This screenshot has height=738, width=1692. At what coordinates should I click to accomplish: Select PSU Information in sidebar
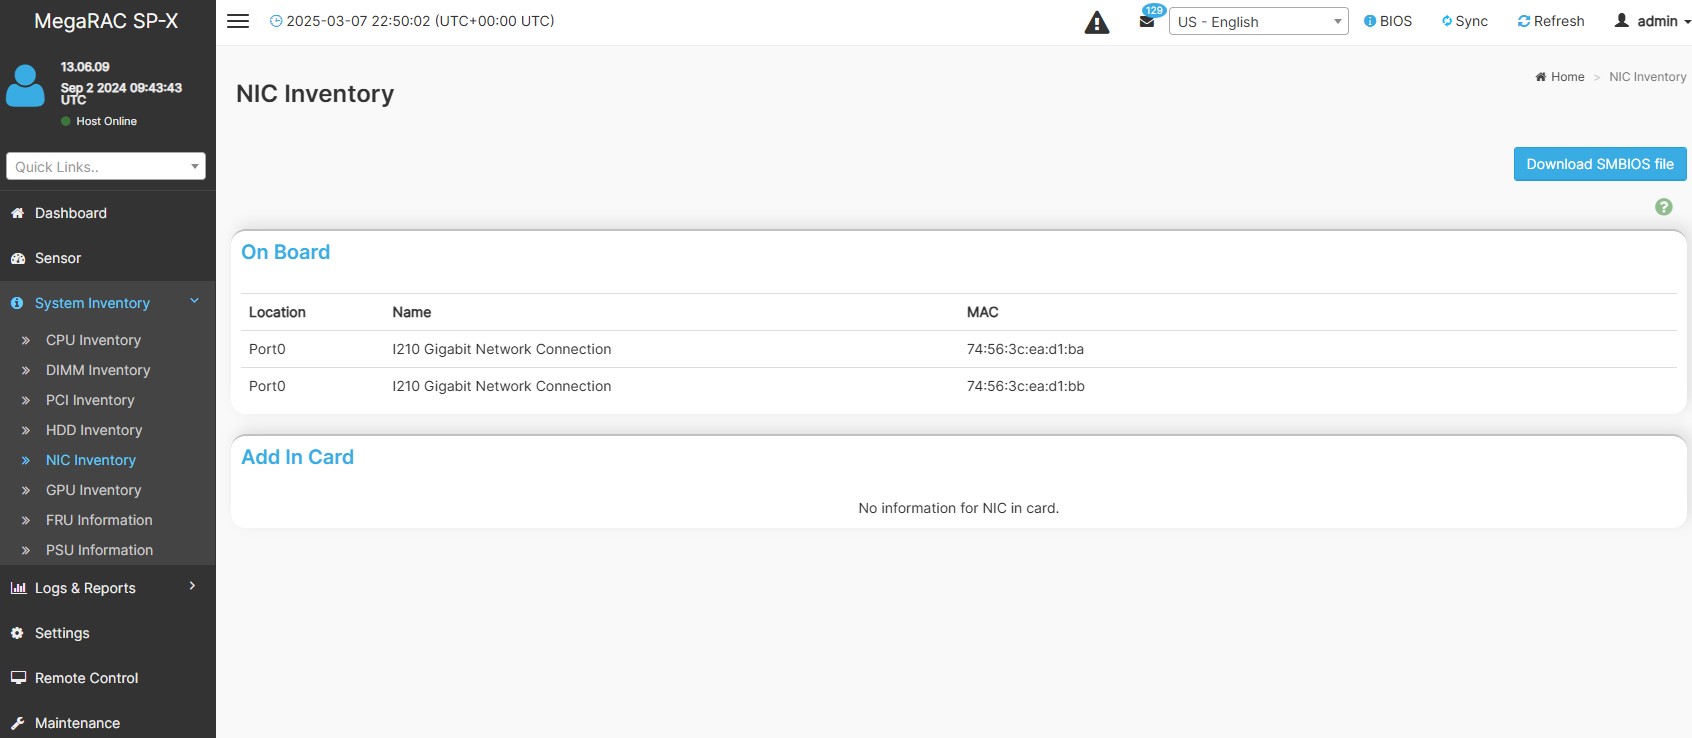tap(99, 550)
